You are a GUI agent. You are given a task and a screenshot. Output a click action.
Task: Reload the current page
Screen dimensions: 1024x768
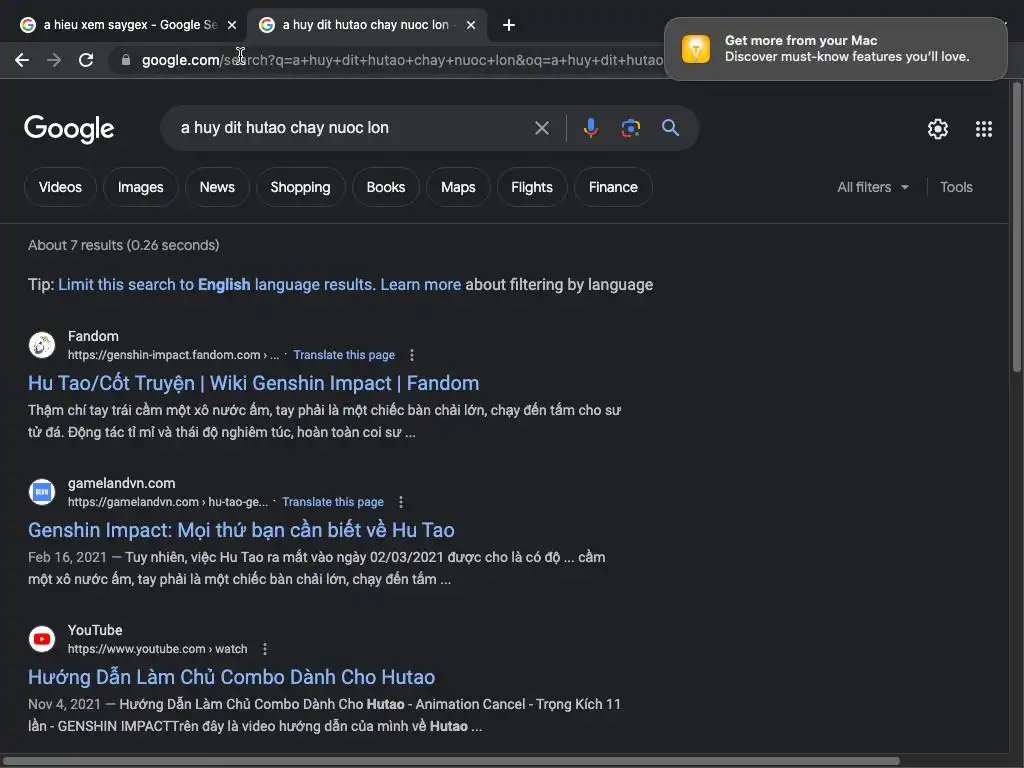point(86,60)
